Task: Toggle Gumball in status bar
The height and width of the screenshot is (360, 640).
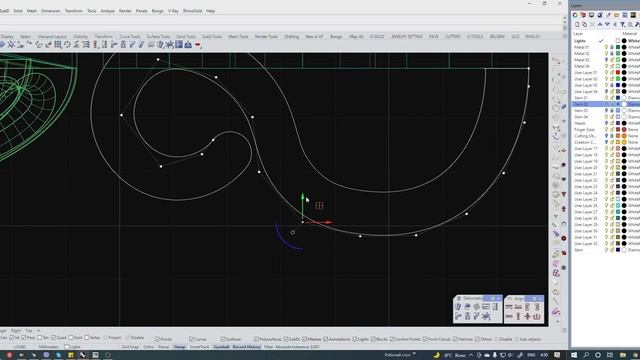Action: (x=222, y=347)
